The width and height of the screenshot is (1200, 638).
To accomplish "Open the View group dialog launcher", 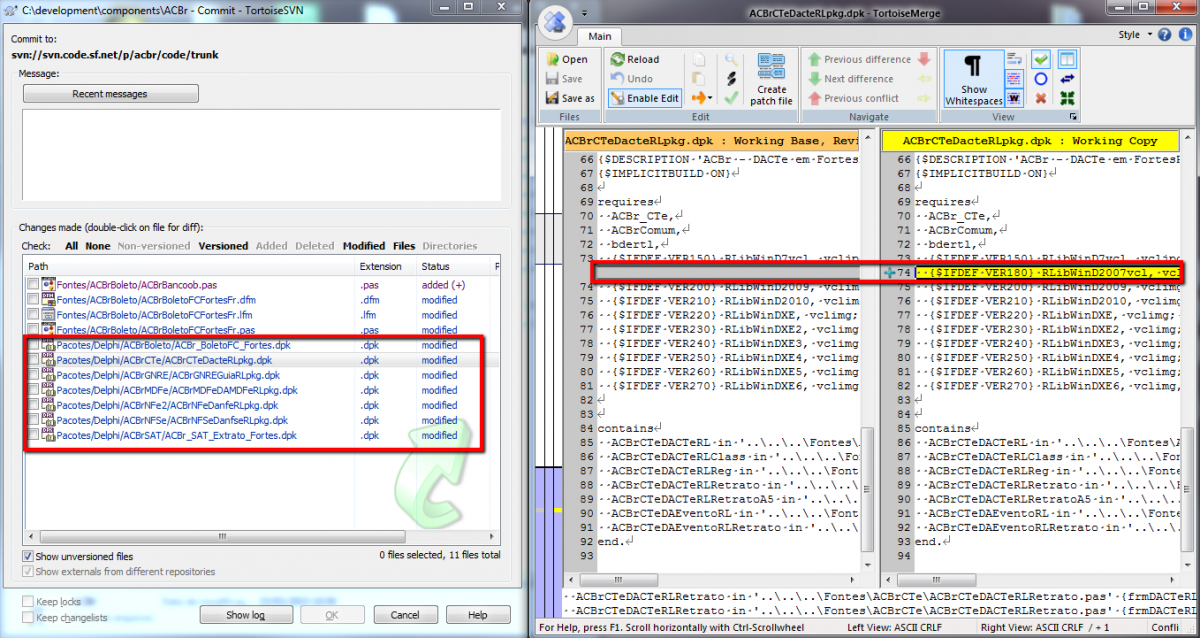I will point(1073,117).
